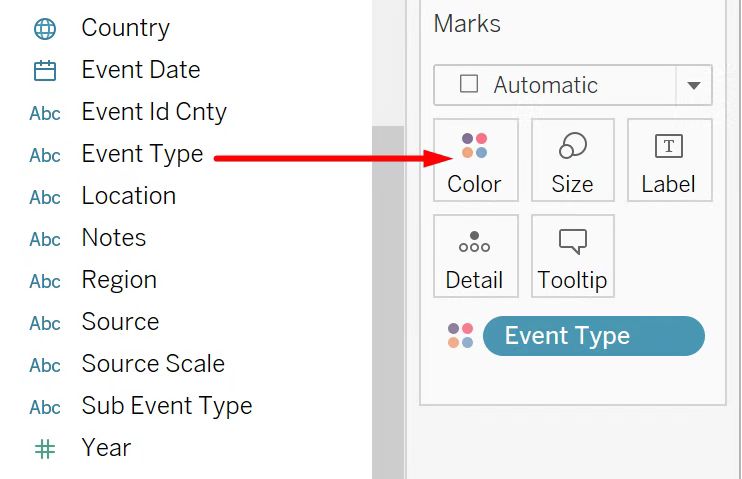Select the Notes field in data pane

114,238
